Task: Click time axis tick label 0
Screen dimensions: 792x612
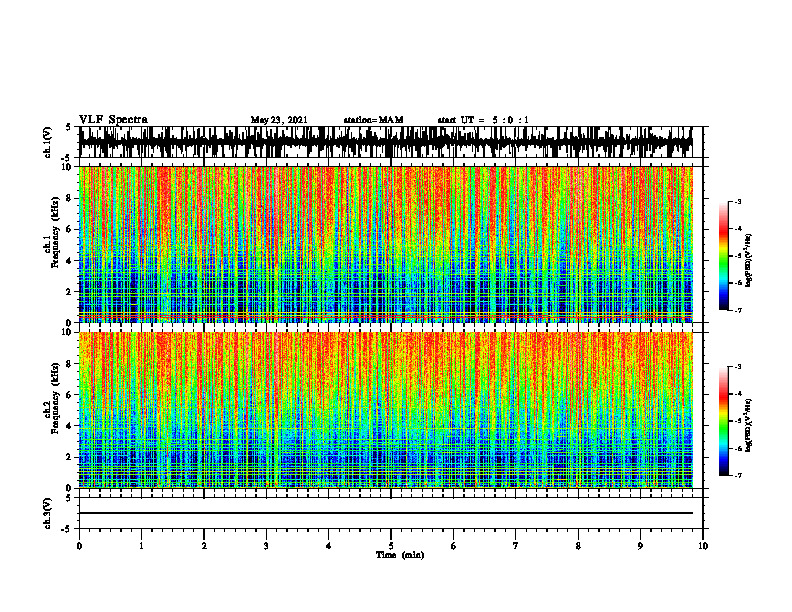Action: pos(79,546)
